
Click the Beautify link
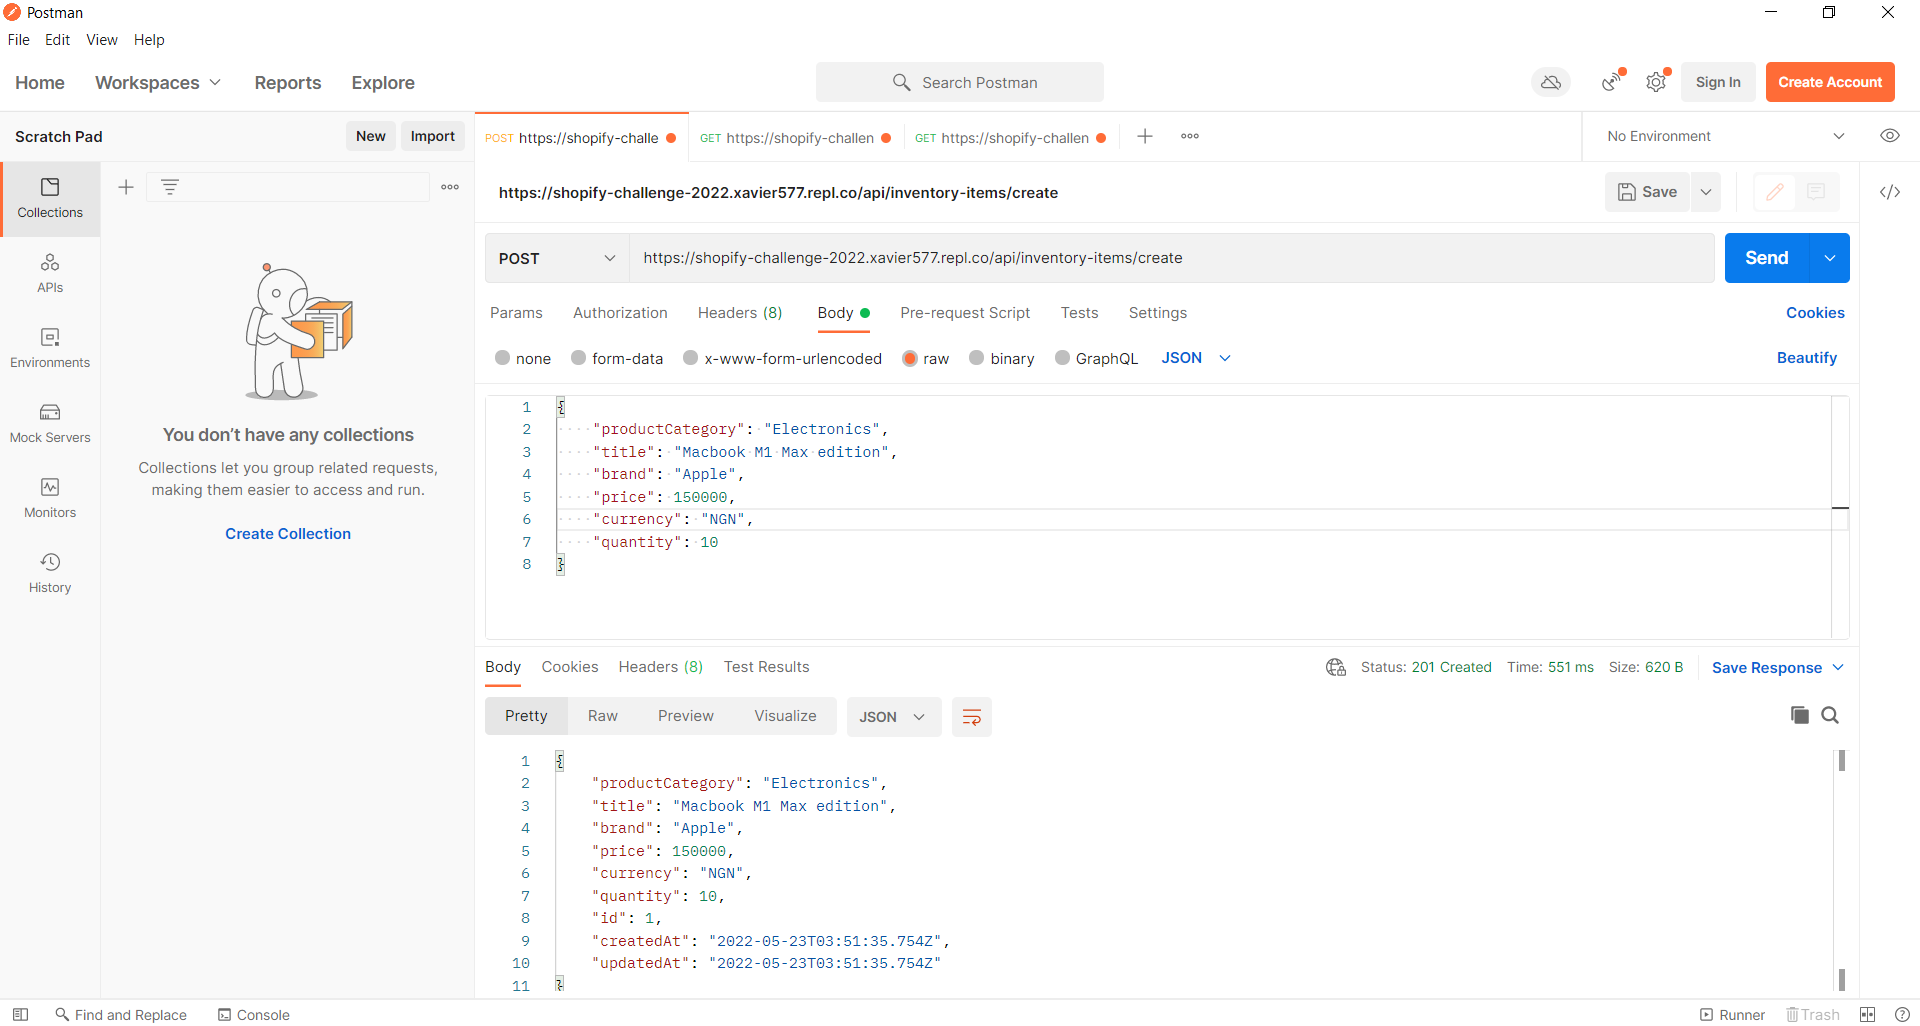pos(1806,358)
